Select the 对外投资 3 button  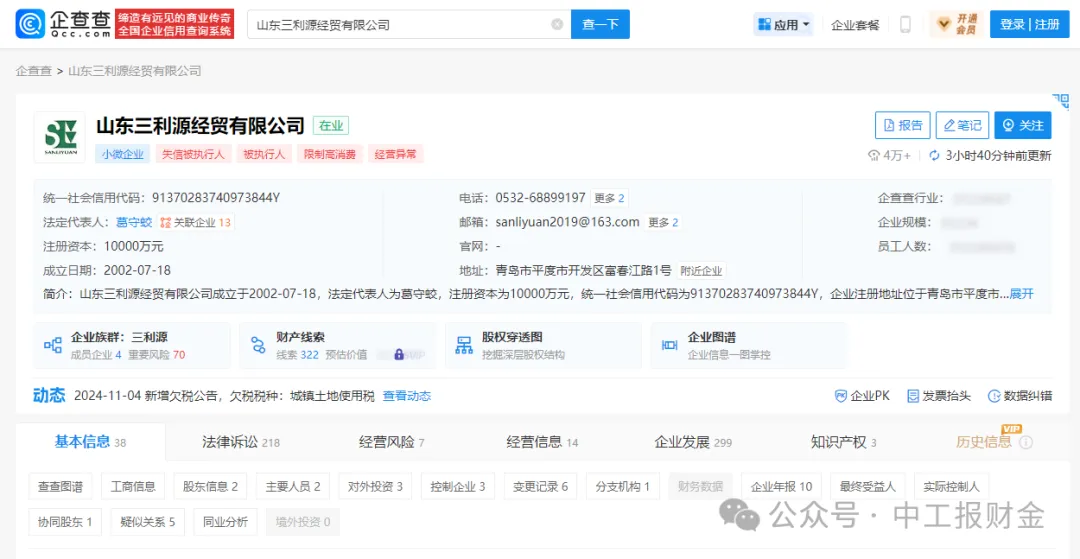375,487
